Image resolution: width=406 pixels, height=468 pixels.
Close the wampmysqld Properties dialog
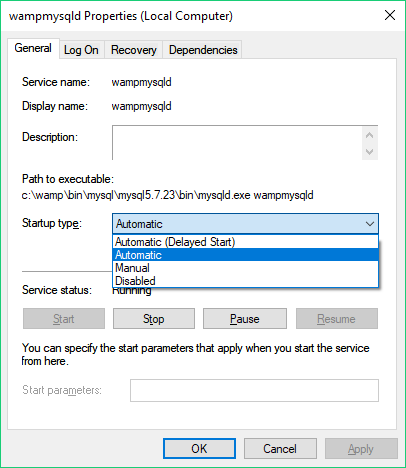[x=390, y=15]
